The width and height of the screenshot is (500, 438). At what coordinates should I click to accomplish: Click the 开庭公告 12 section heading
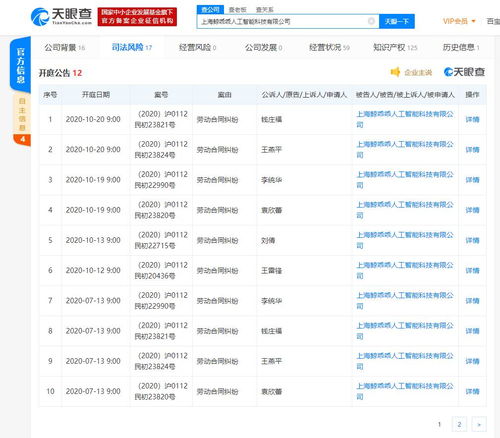[60, 73]
